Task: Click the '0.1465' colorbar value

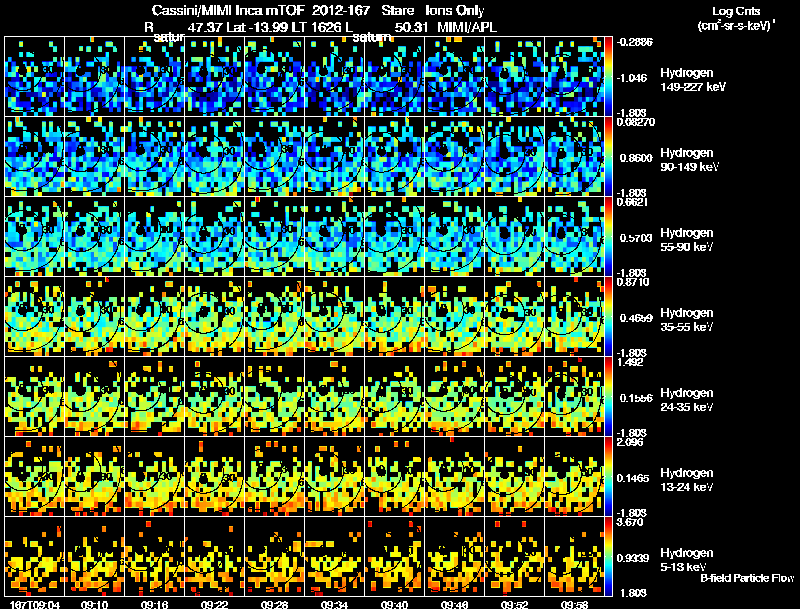Action: click(x=633, y=478)
